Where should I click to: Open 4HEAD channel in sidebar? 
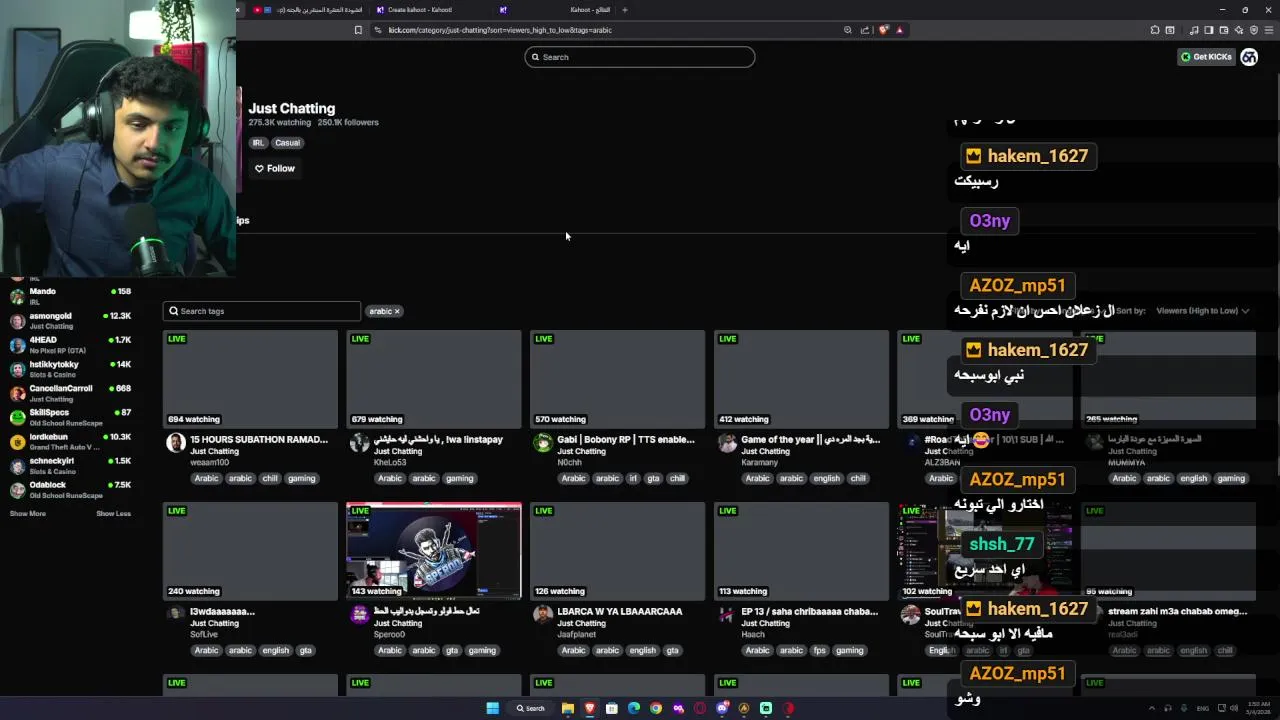[70, 345]
